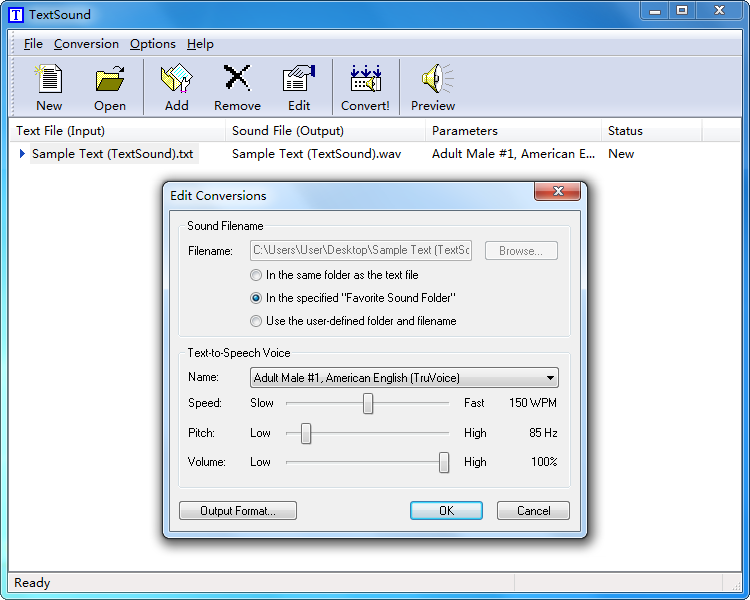
Task: Choose 'Use the user-defined folder and filename'
Action: pos(257,321)
